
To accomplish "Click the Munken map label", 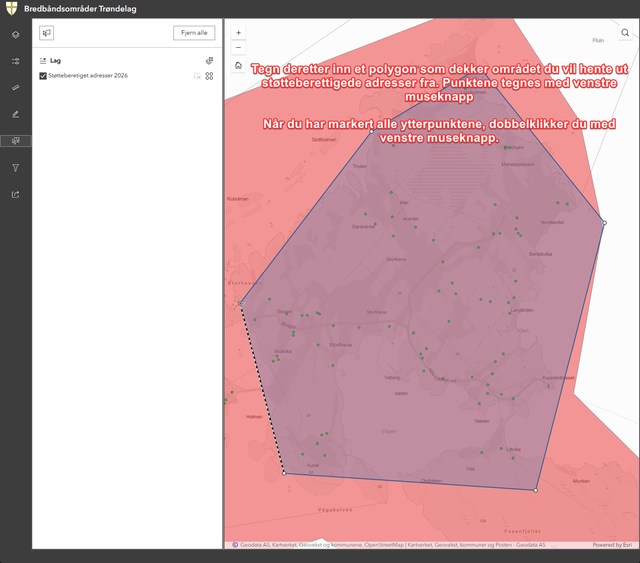I will pyautogui.click(x=581, y=481).
